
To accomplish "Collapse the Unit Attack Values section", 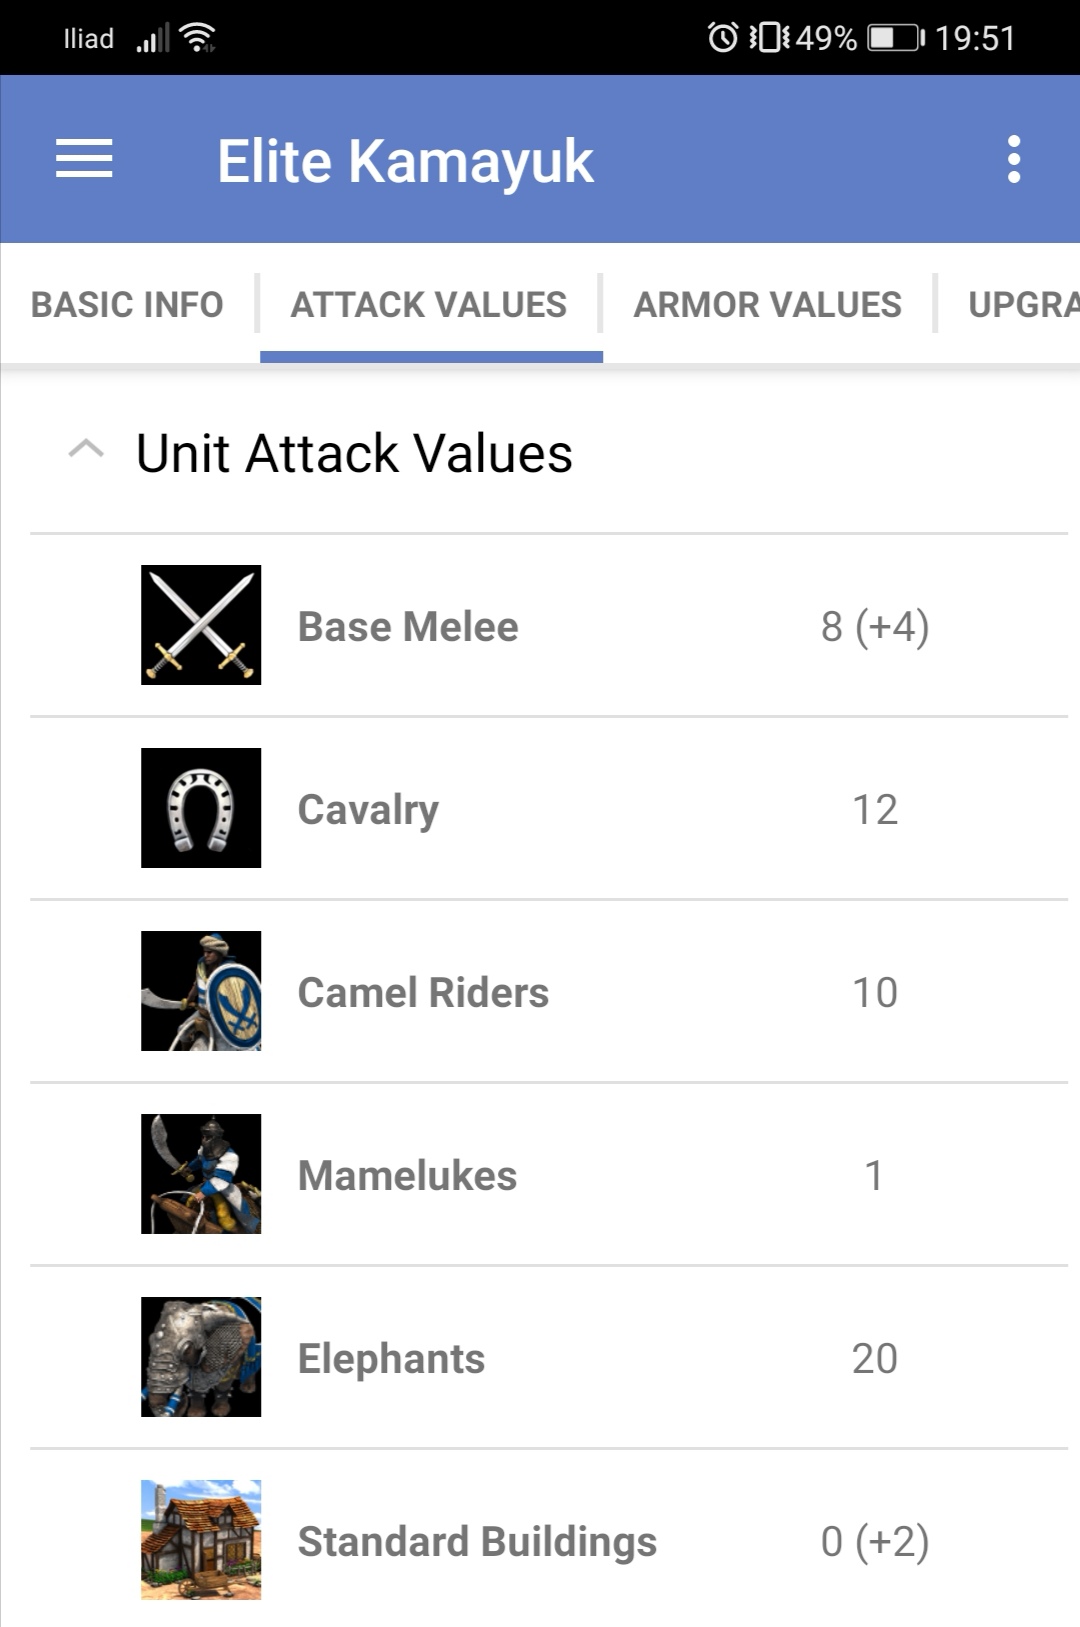I will click(86, 450).
